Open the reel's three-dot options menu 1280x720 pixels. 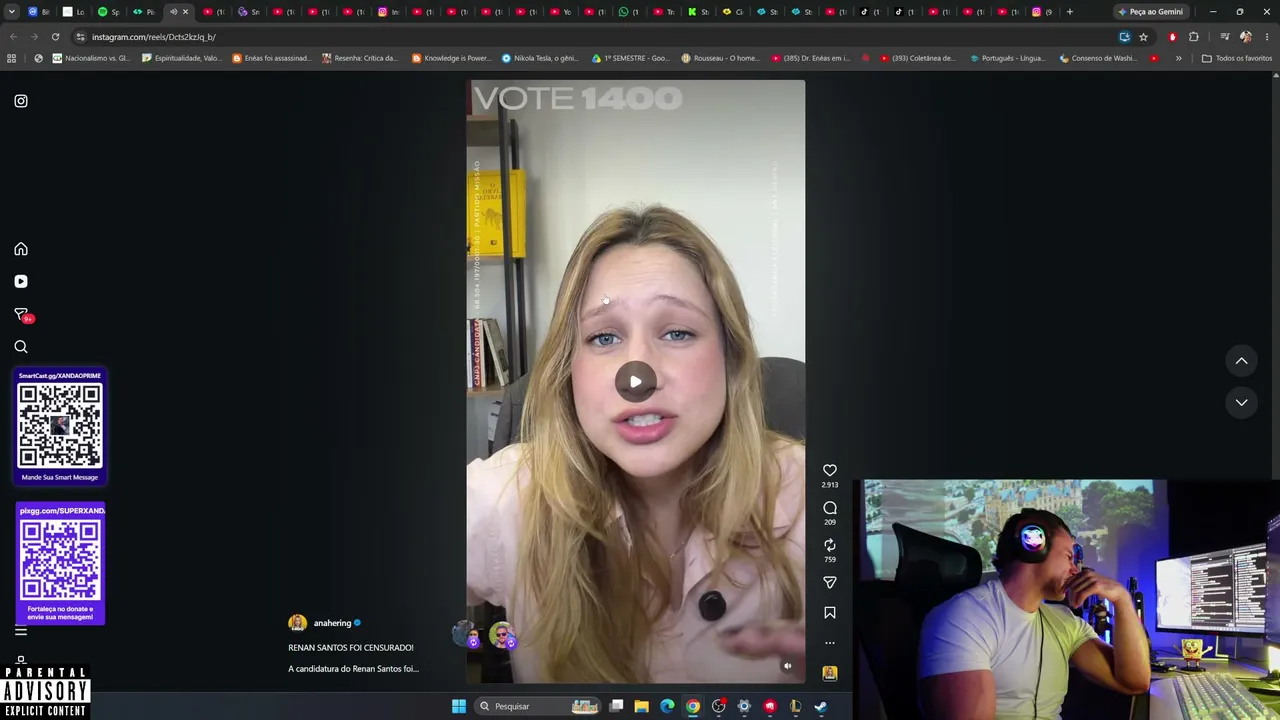[830, 643]
